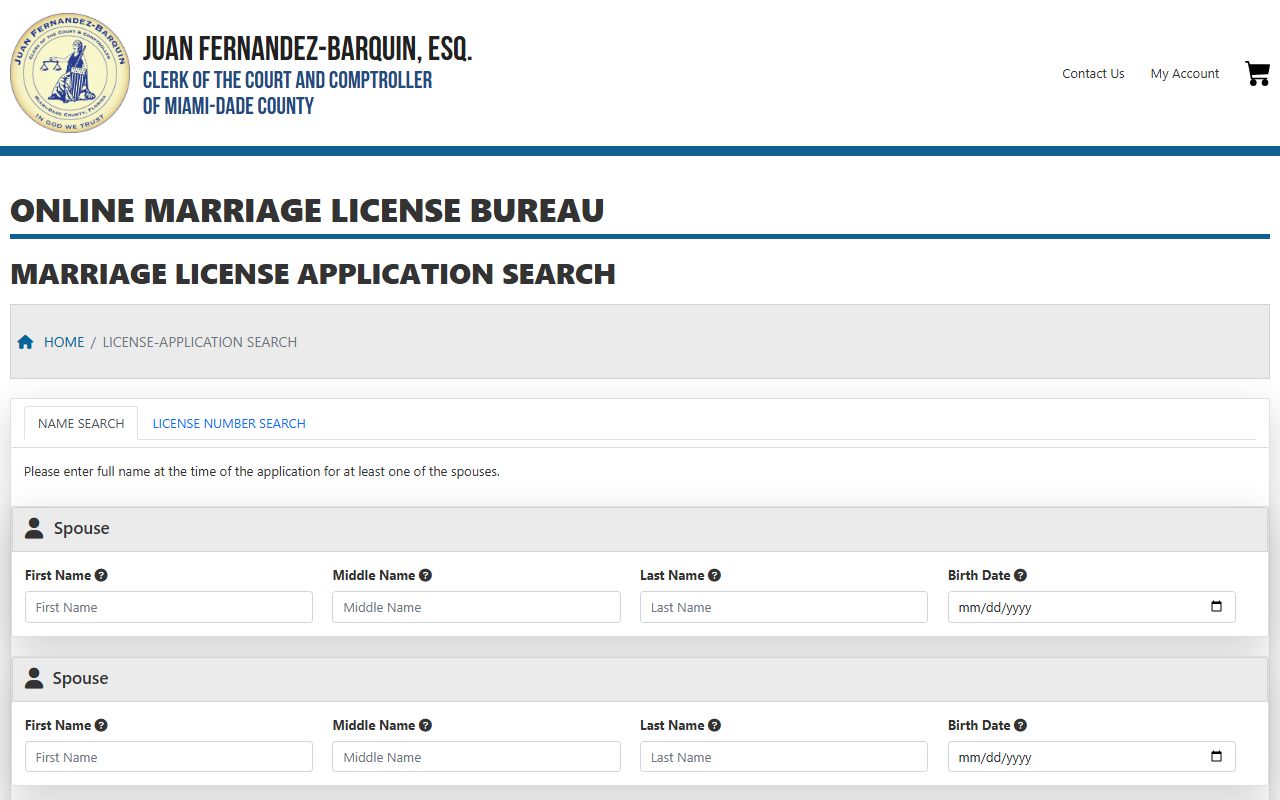Show help for first spouse First Name
Image resolution: width=1280 pixels, height=800 pixels.
pyautogui.click(x=101, y=575)
